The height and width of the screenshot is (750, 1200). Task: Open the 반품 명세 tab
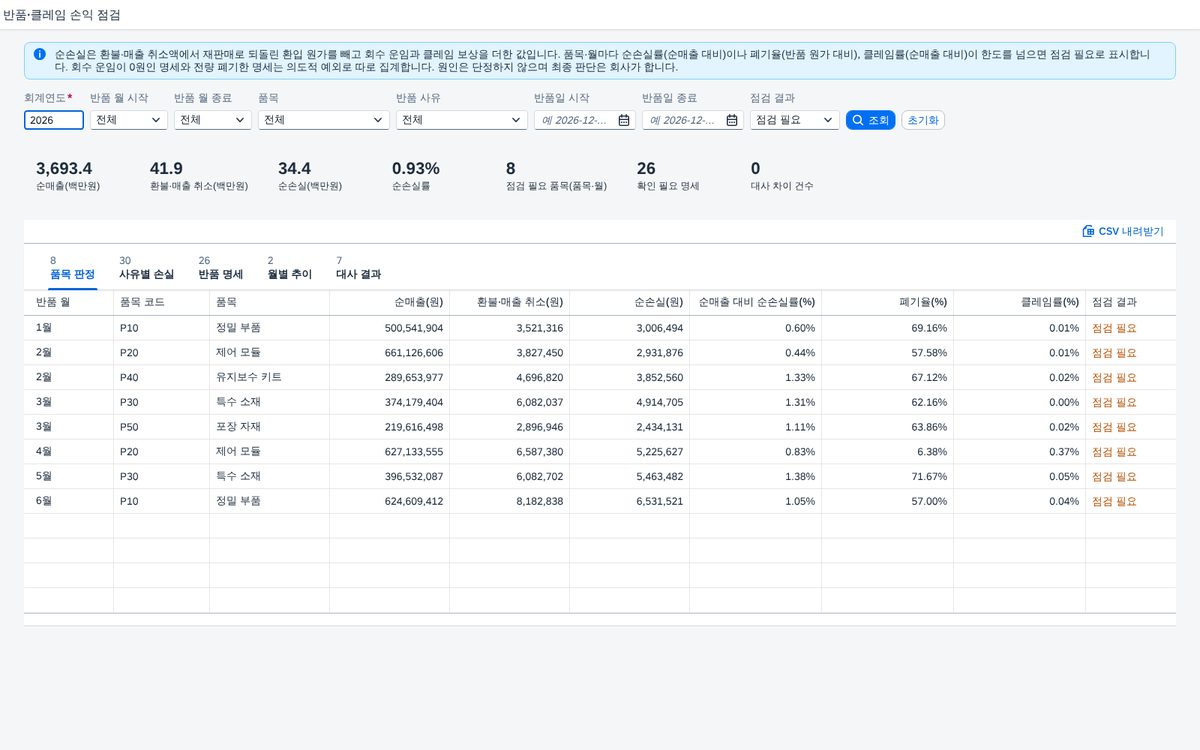coord(220,268)
